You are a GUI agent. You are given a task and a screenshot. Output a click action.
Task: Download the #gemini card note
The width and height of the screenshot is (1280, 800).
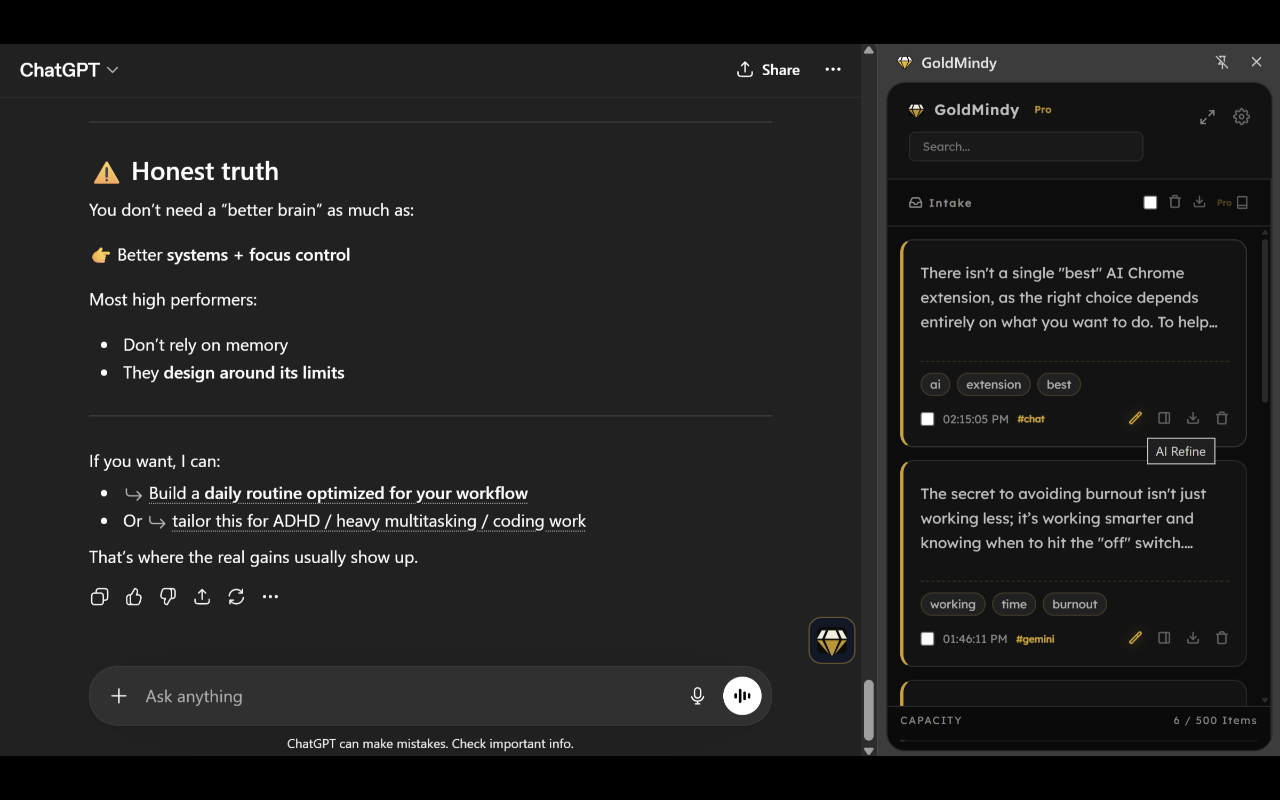(x=1193, y=638)
